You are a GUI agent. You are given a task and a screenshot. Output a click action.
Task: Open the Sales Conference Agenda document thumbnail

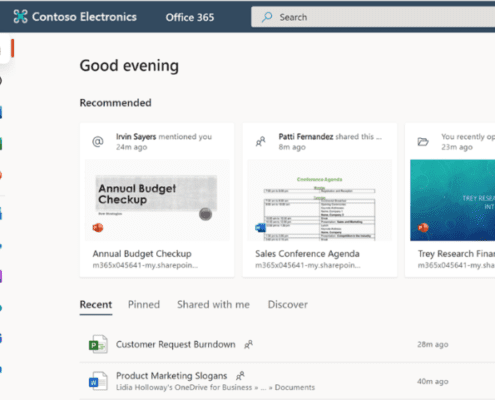pos(320,200)
